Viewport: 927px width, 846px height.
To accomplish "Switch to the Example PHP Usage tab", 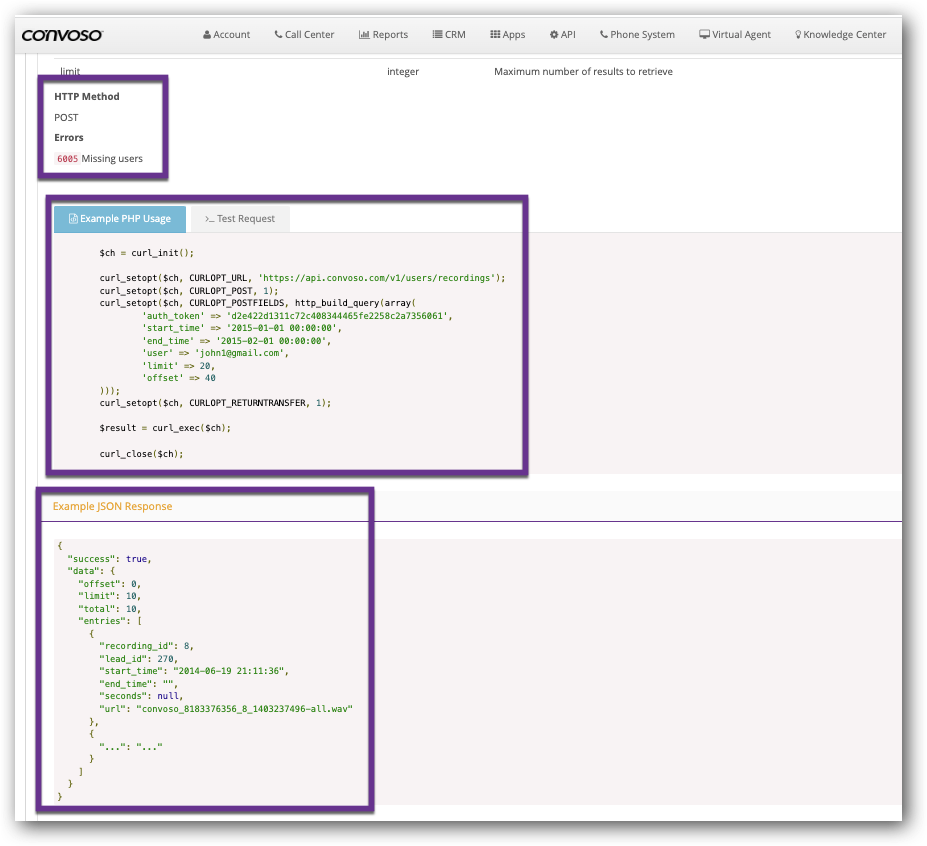I will coord(120,219).
